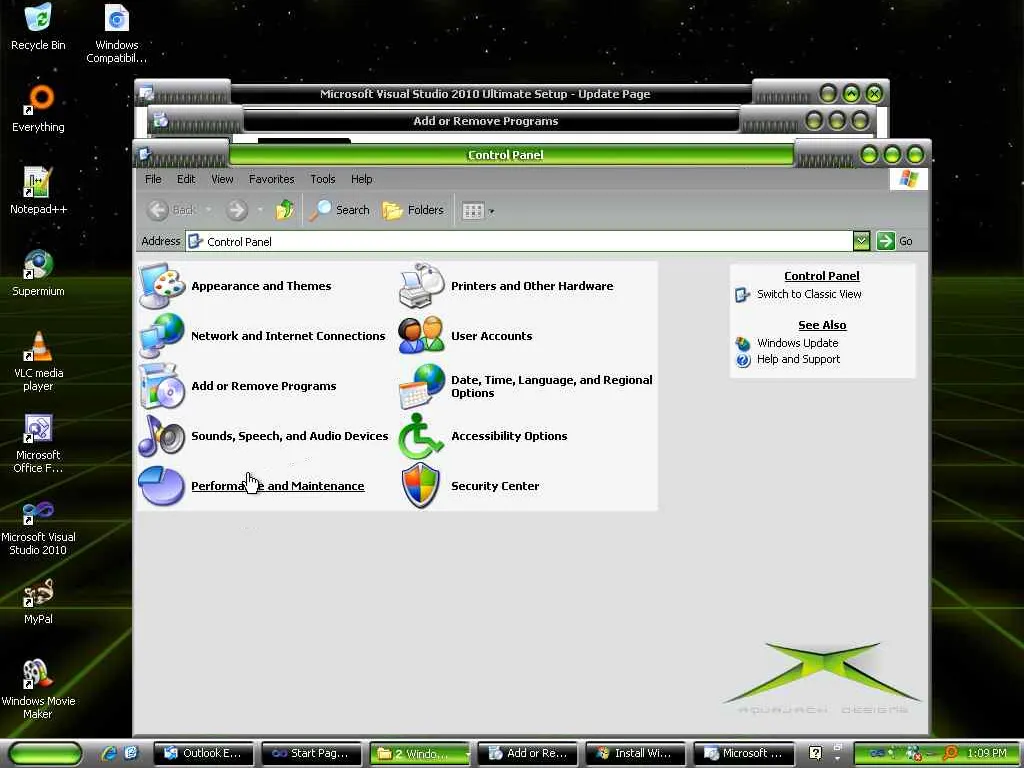Open the Security Center shield icon
This screenshot has height=768, width=1024.
[x=421, y=486]
